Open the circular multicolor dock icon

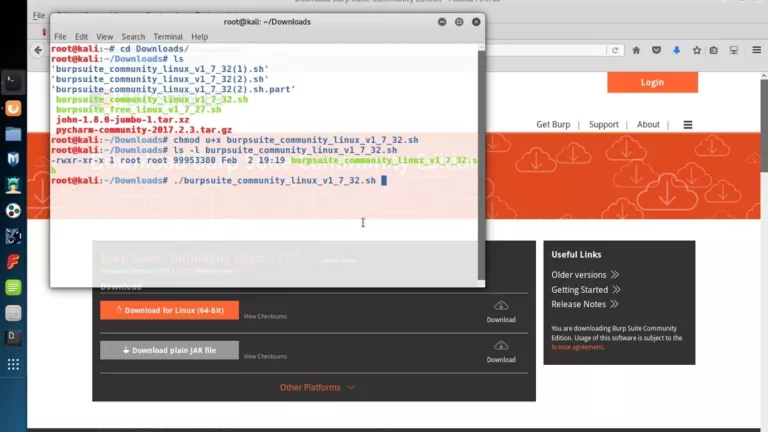tap(13, 211)
